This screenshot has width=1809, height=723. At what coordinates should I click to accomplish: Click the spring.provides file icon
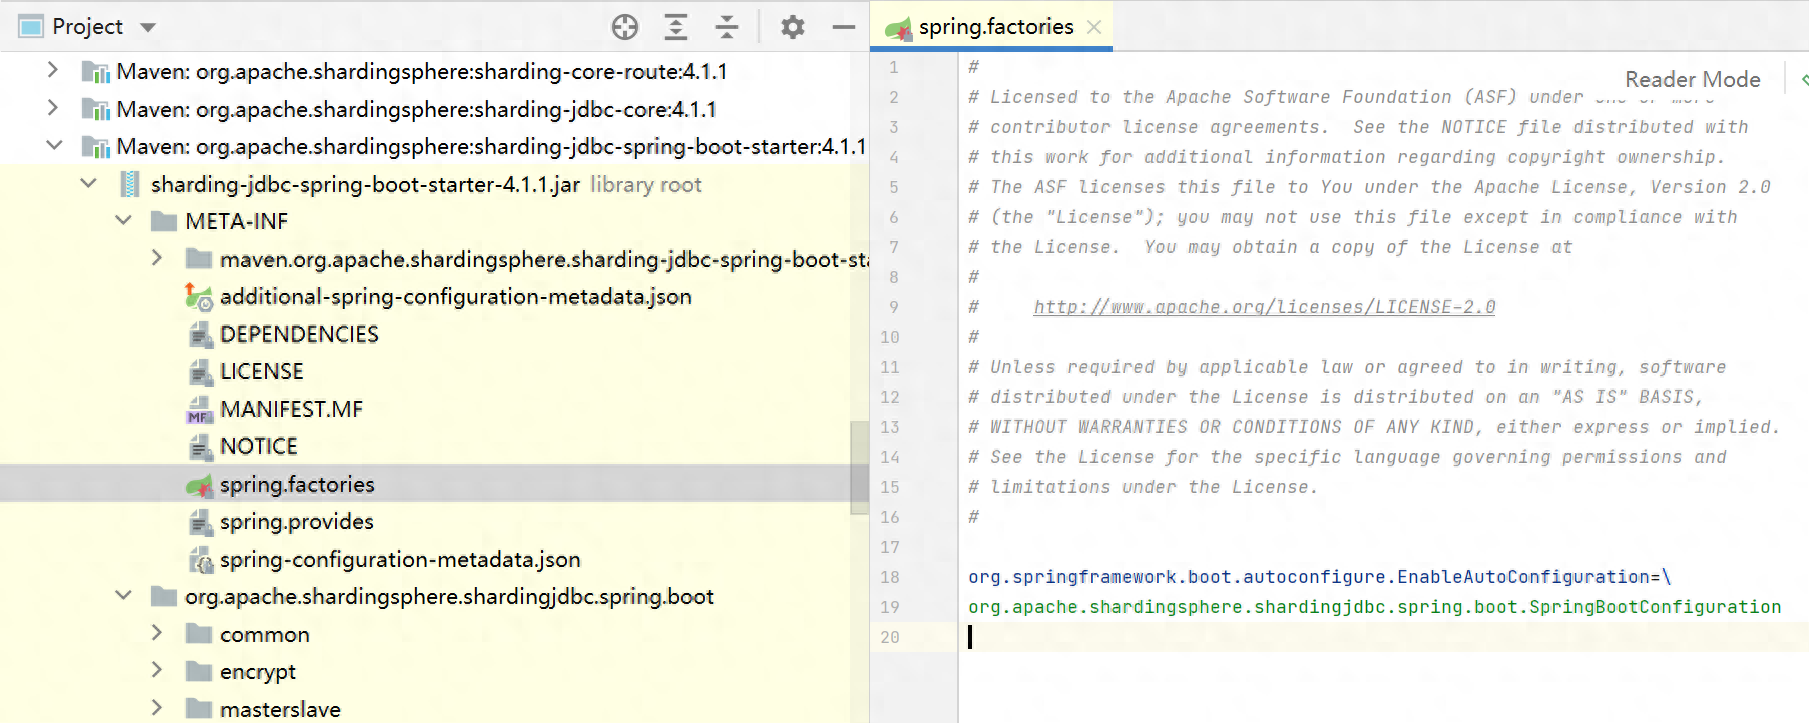pyautogui.click(x=200, y=522)
